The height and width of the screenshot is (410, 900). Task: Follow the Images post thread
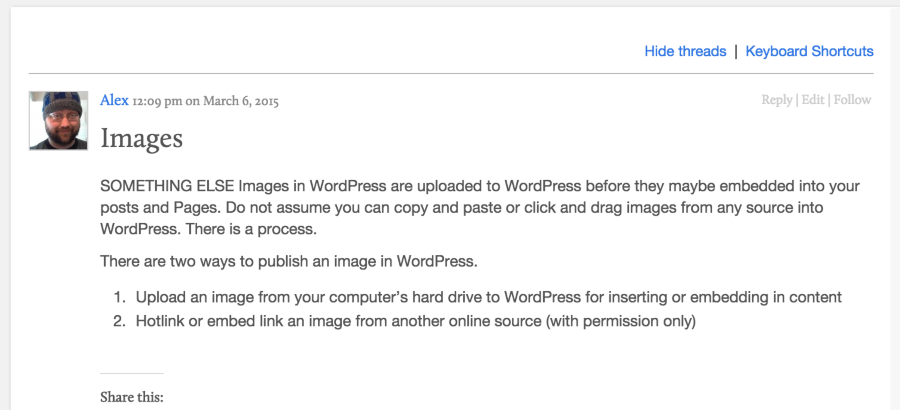point(852,100)
